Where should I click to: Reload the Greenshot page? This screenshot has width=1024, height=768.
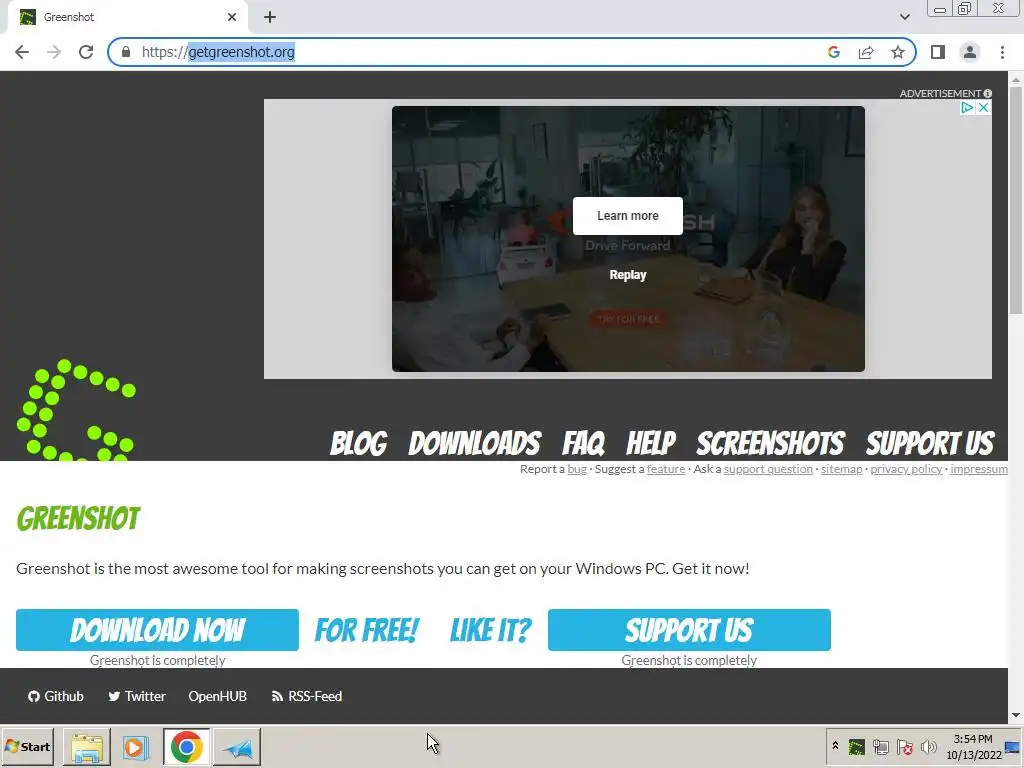(x=86, y=52)
